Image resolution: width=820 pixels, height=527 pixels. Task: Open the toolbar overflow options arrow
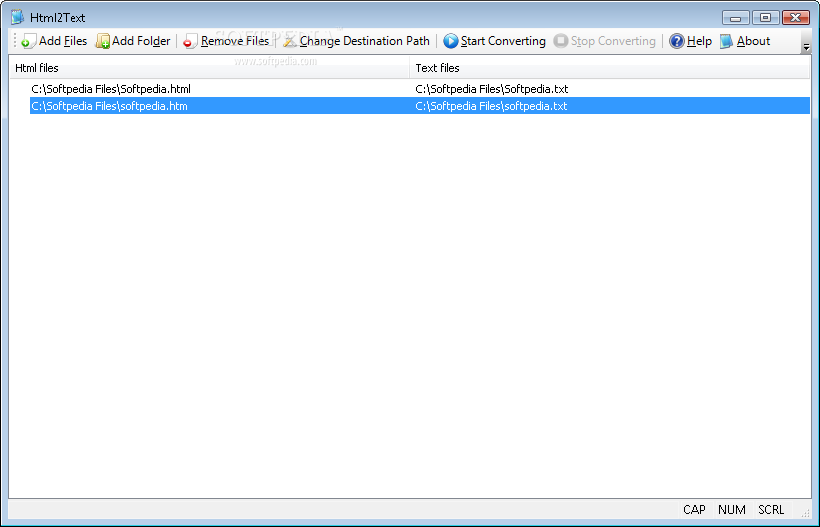click(x=806, y=46)
